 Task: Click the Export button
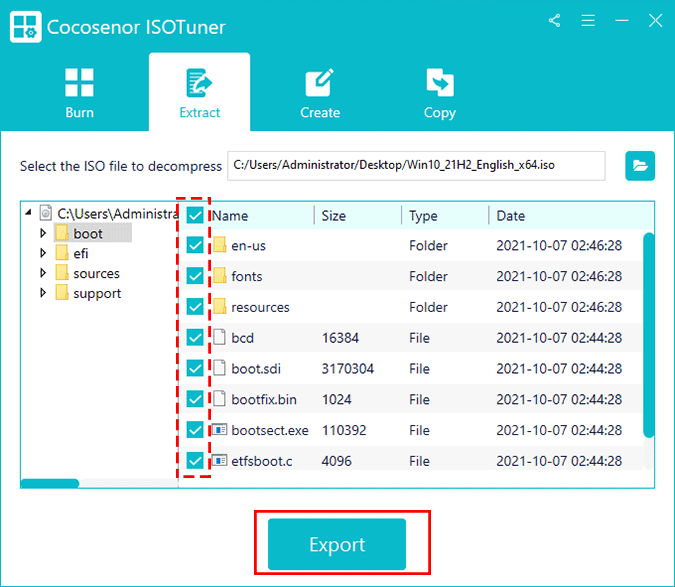(337, 544)
